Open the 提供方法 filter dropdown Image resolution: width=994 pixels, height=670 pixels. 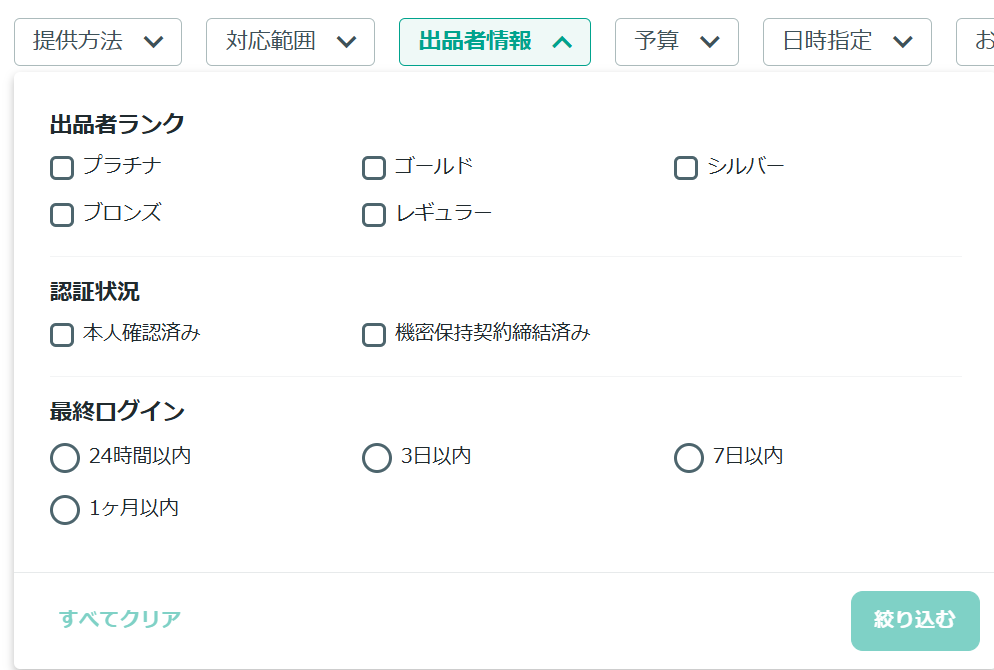[x=98, y=42]
